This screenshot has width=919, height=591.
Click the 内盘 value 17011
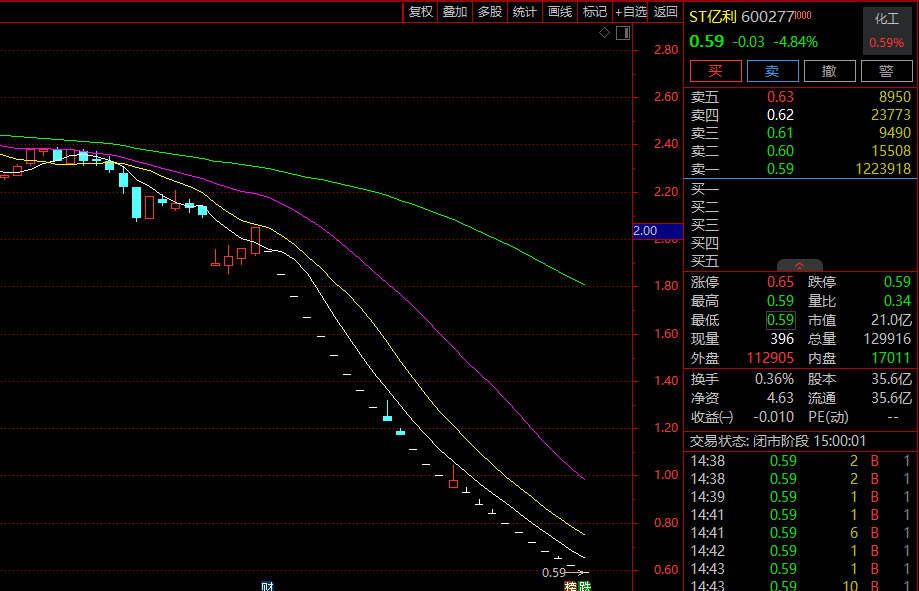tap(891, 358)
